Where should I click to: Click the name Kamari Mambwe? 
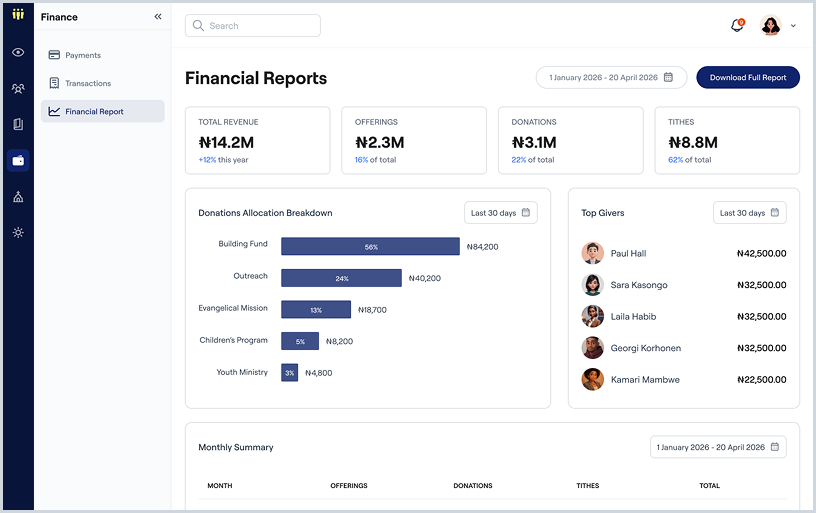coord(645,380)
